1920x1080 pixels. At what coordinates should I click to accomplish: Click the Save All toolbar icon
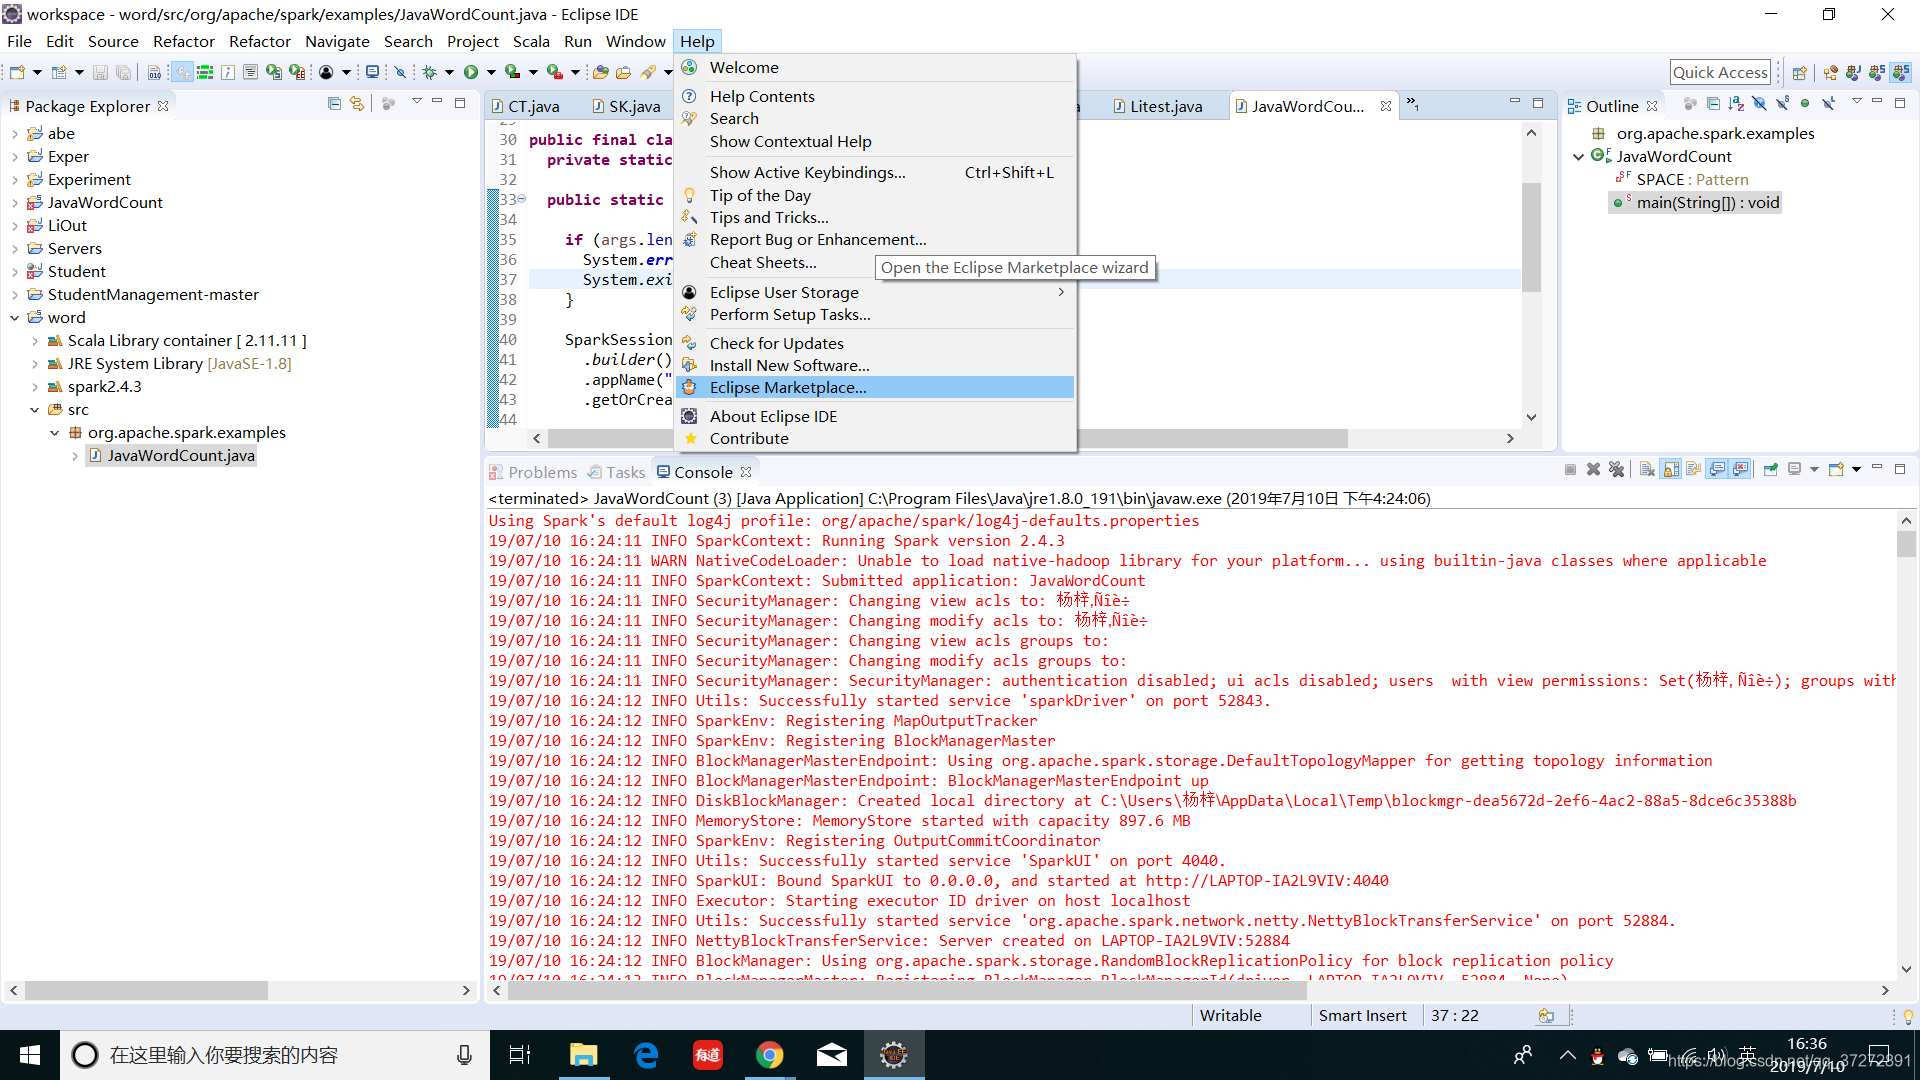123,72
